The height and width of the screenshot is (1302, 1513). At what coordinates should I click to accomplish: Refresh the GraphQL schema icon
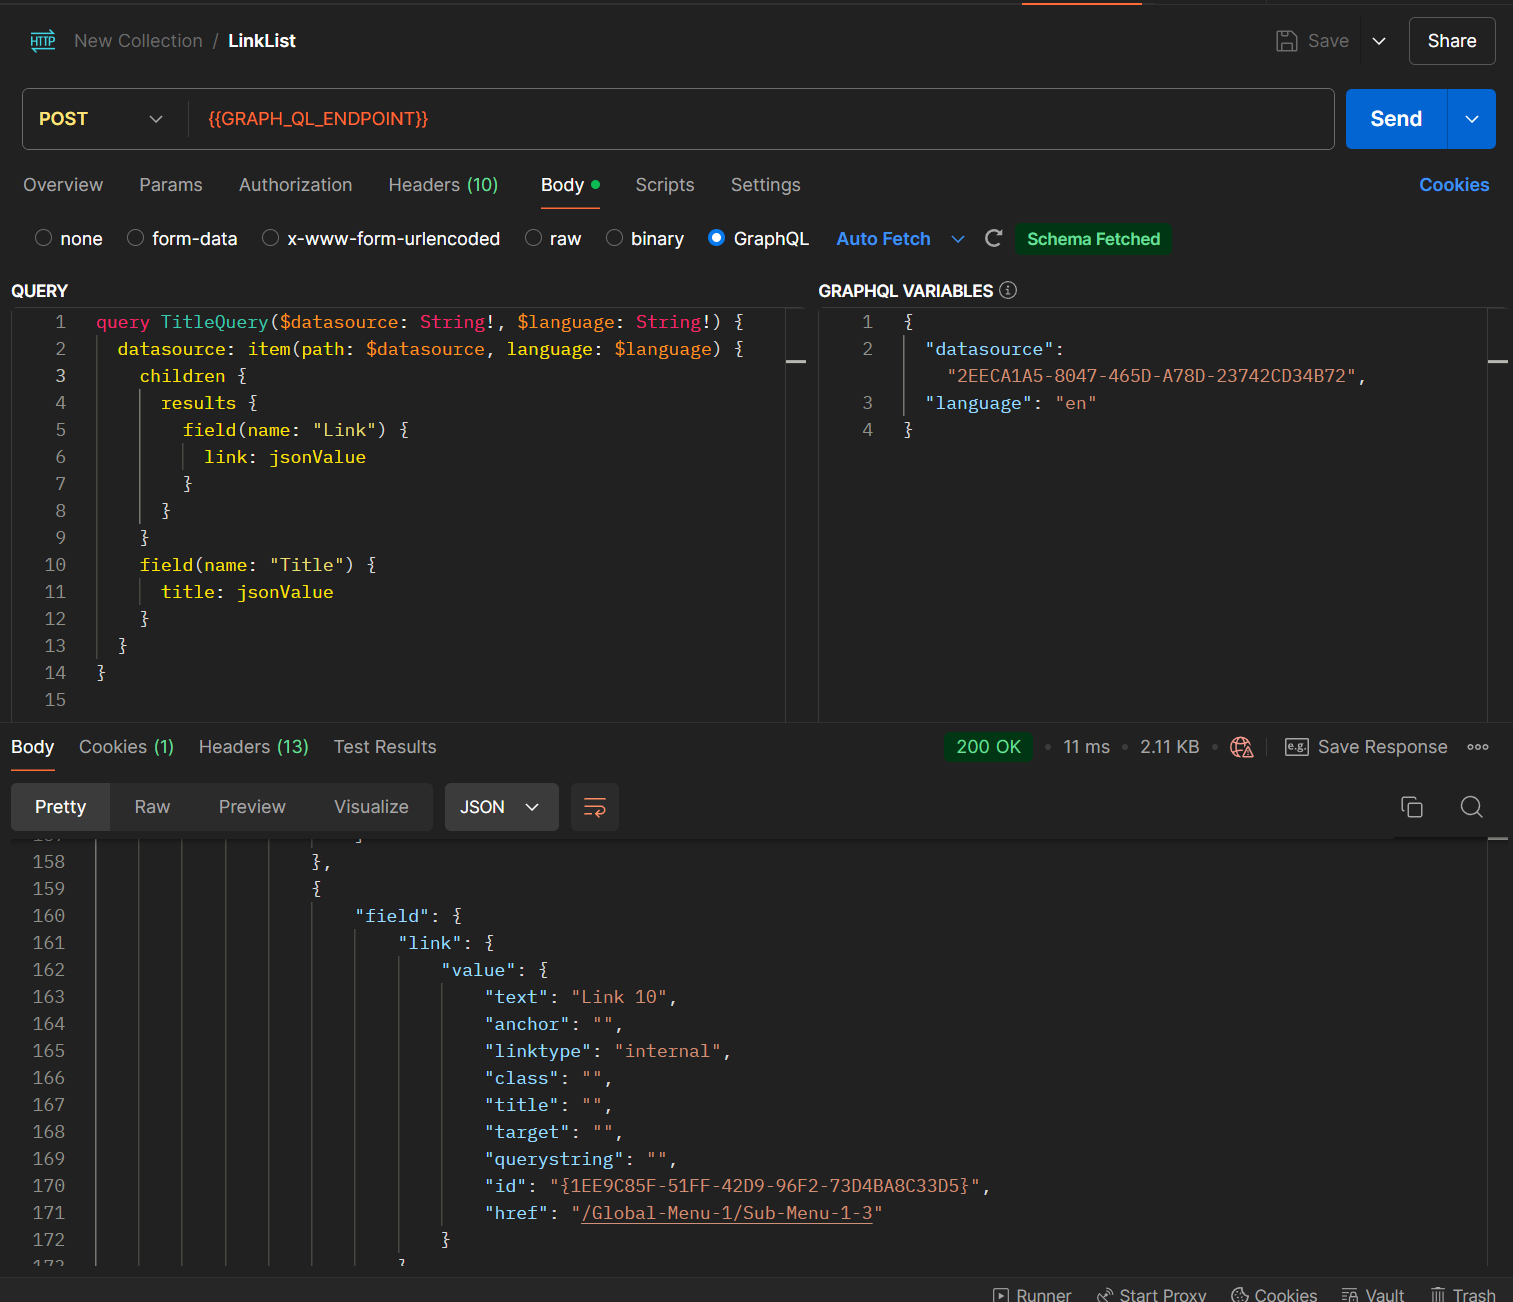tap(993, 238)
